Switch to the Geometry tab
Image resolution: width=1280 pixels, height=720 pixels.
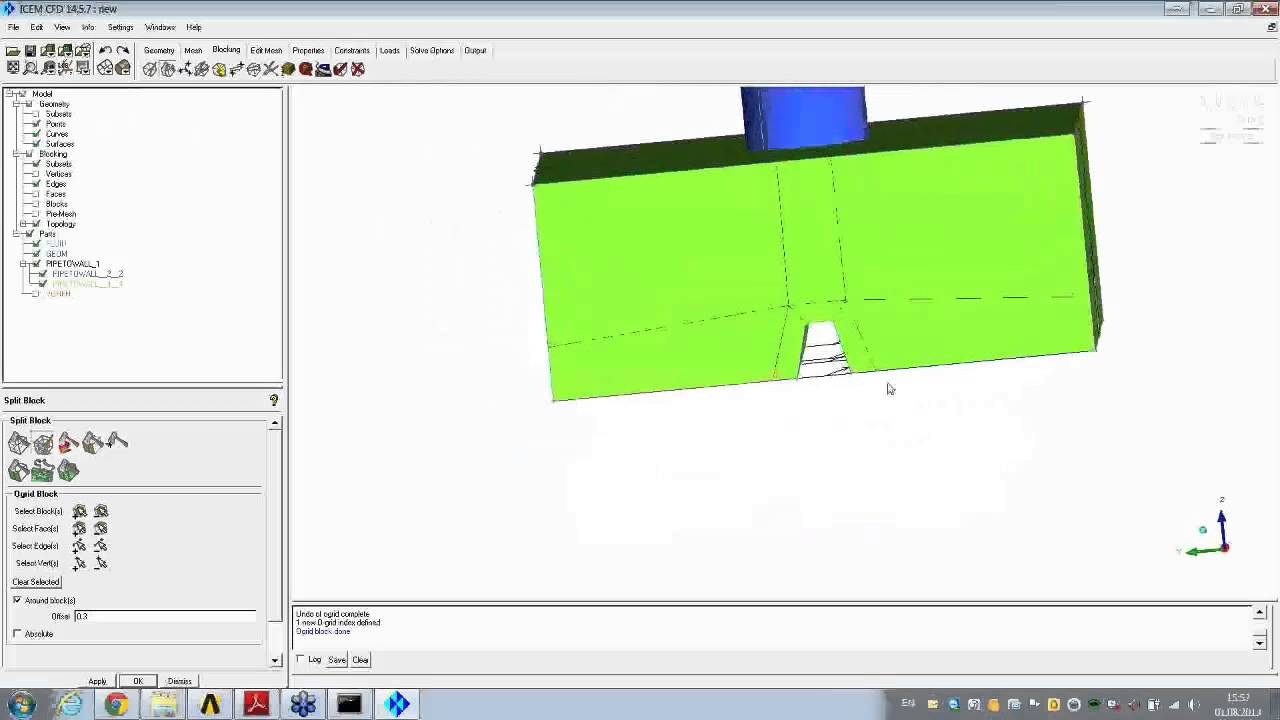coord(159,50)
